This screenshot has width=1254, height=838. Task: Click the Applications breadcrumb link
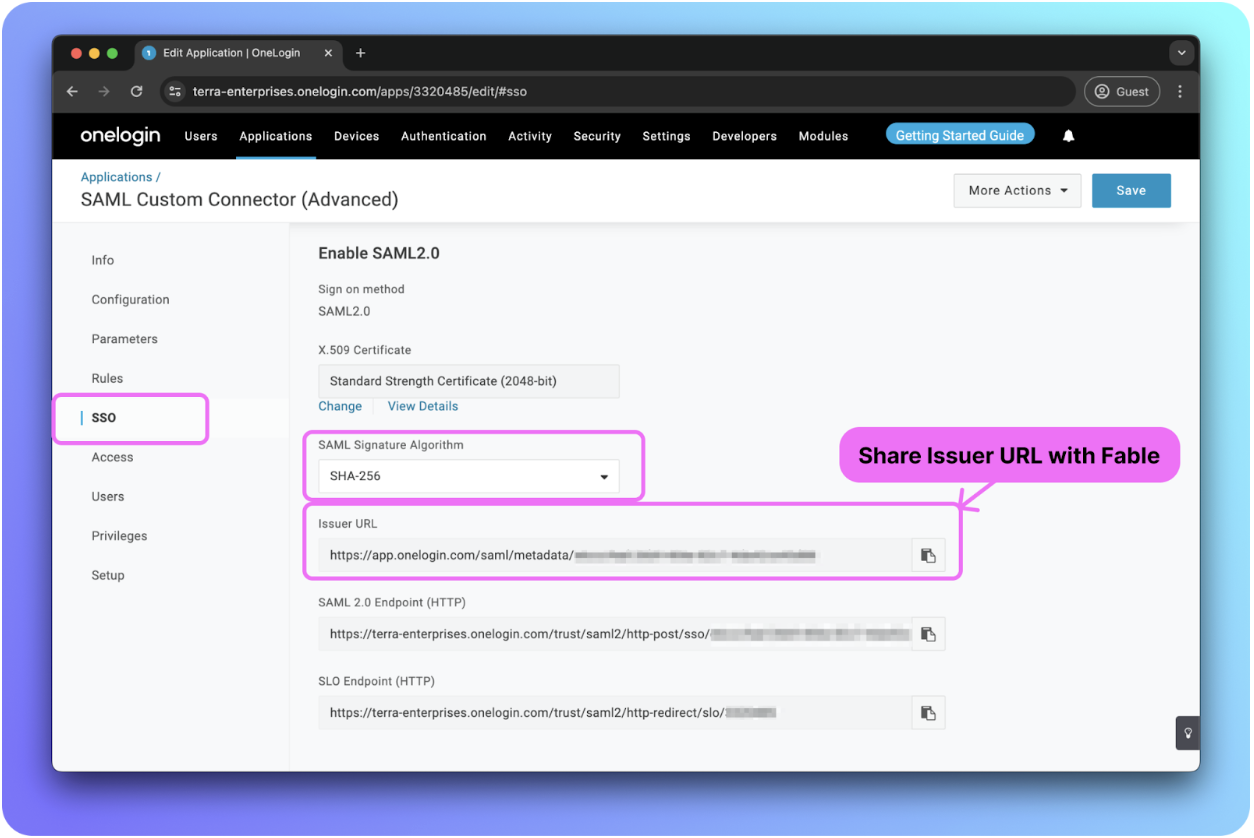point(117,177)
